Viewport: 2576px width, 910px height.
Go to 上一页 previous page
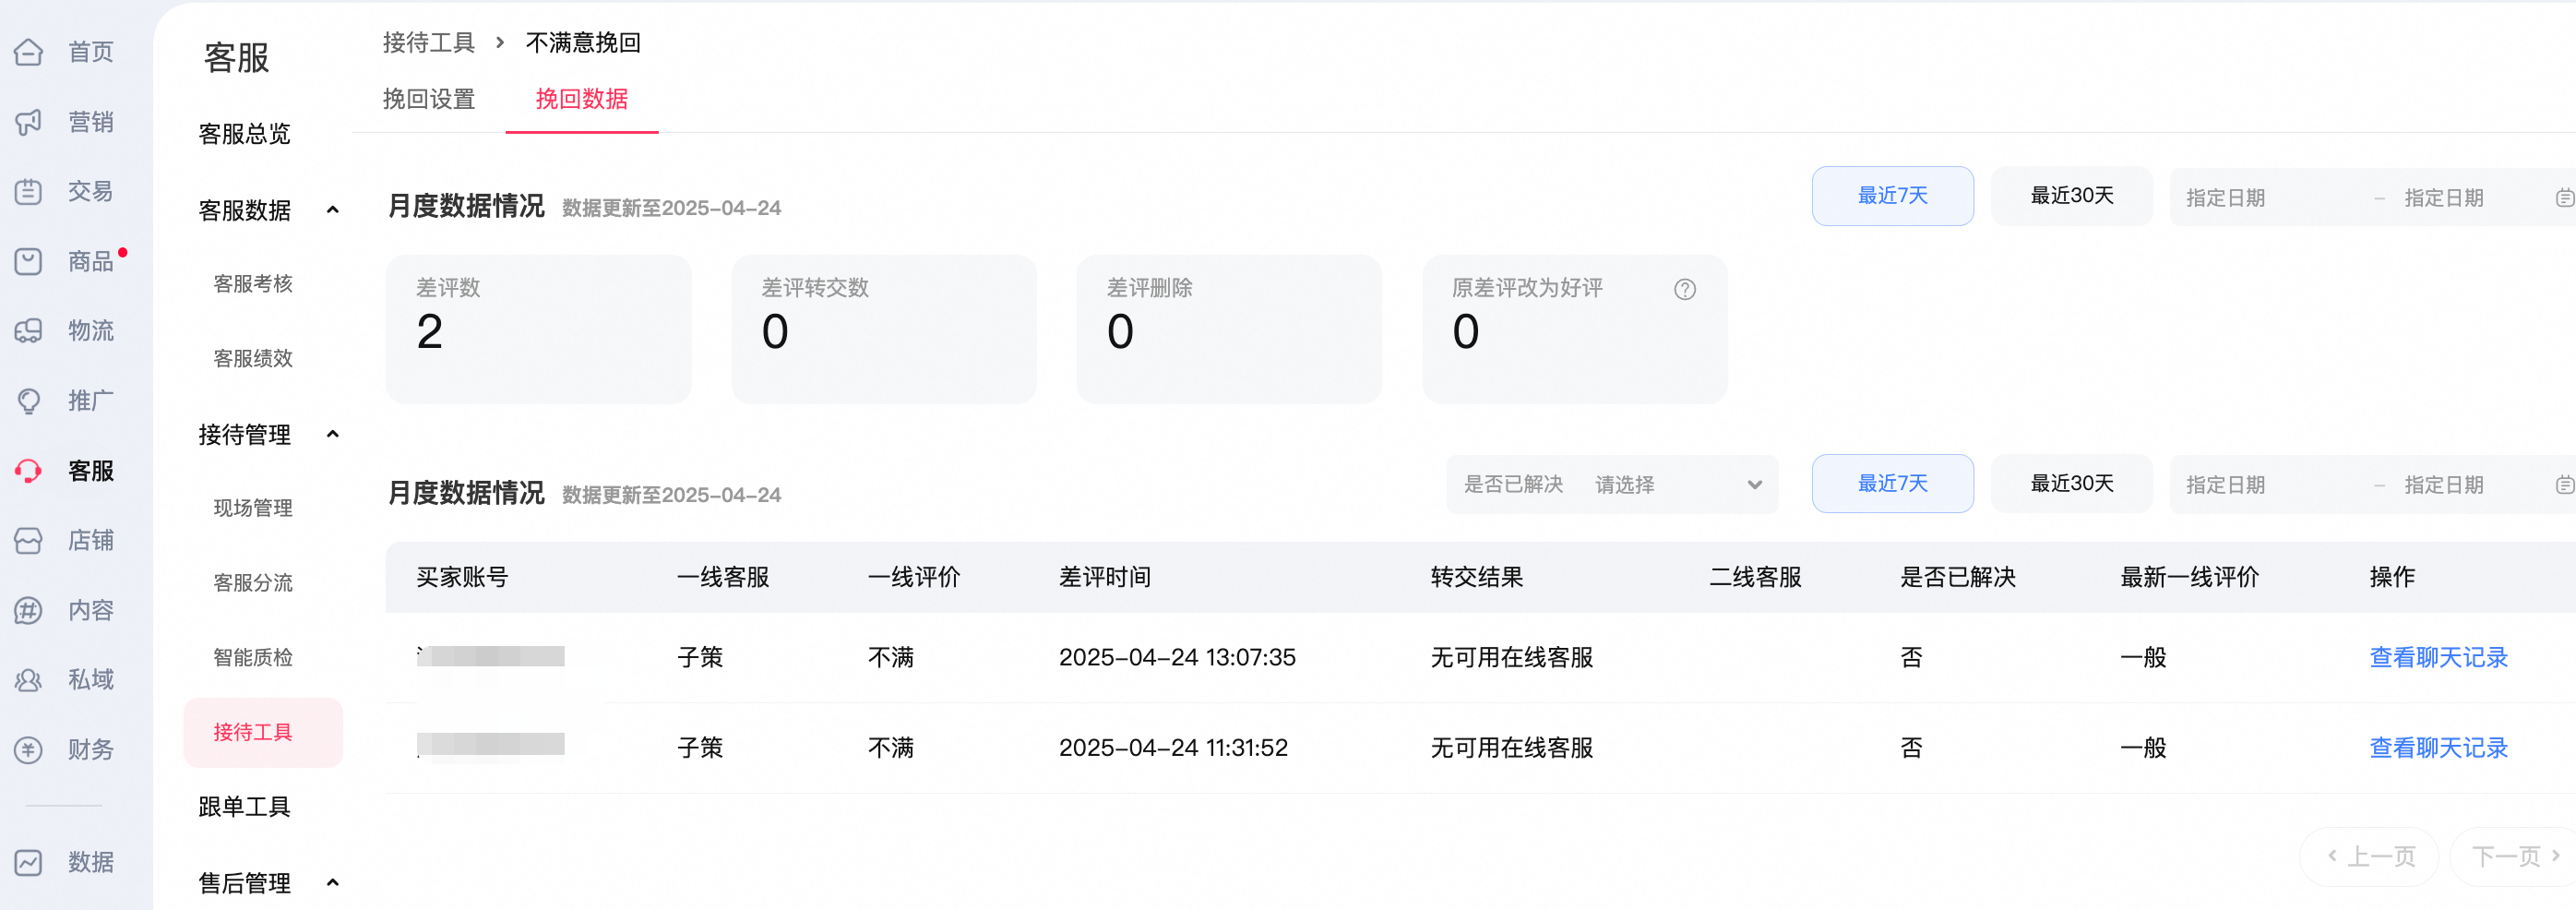(x=2369, y=856)
